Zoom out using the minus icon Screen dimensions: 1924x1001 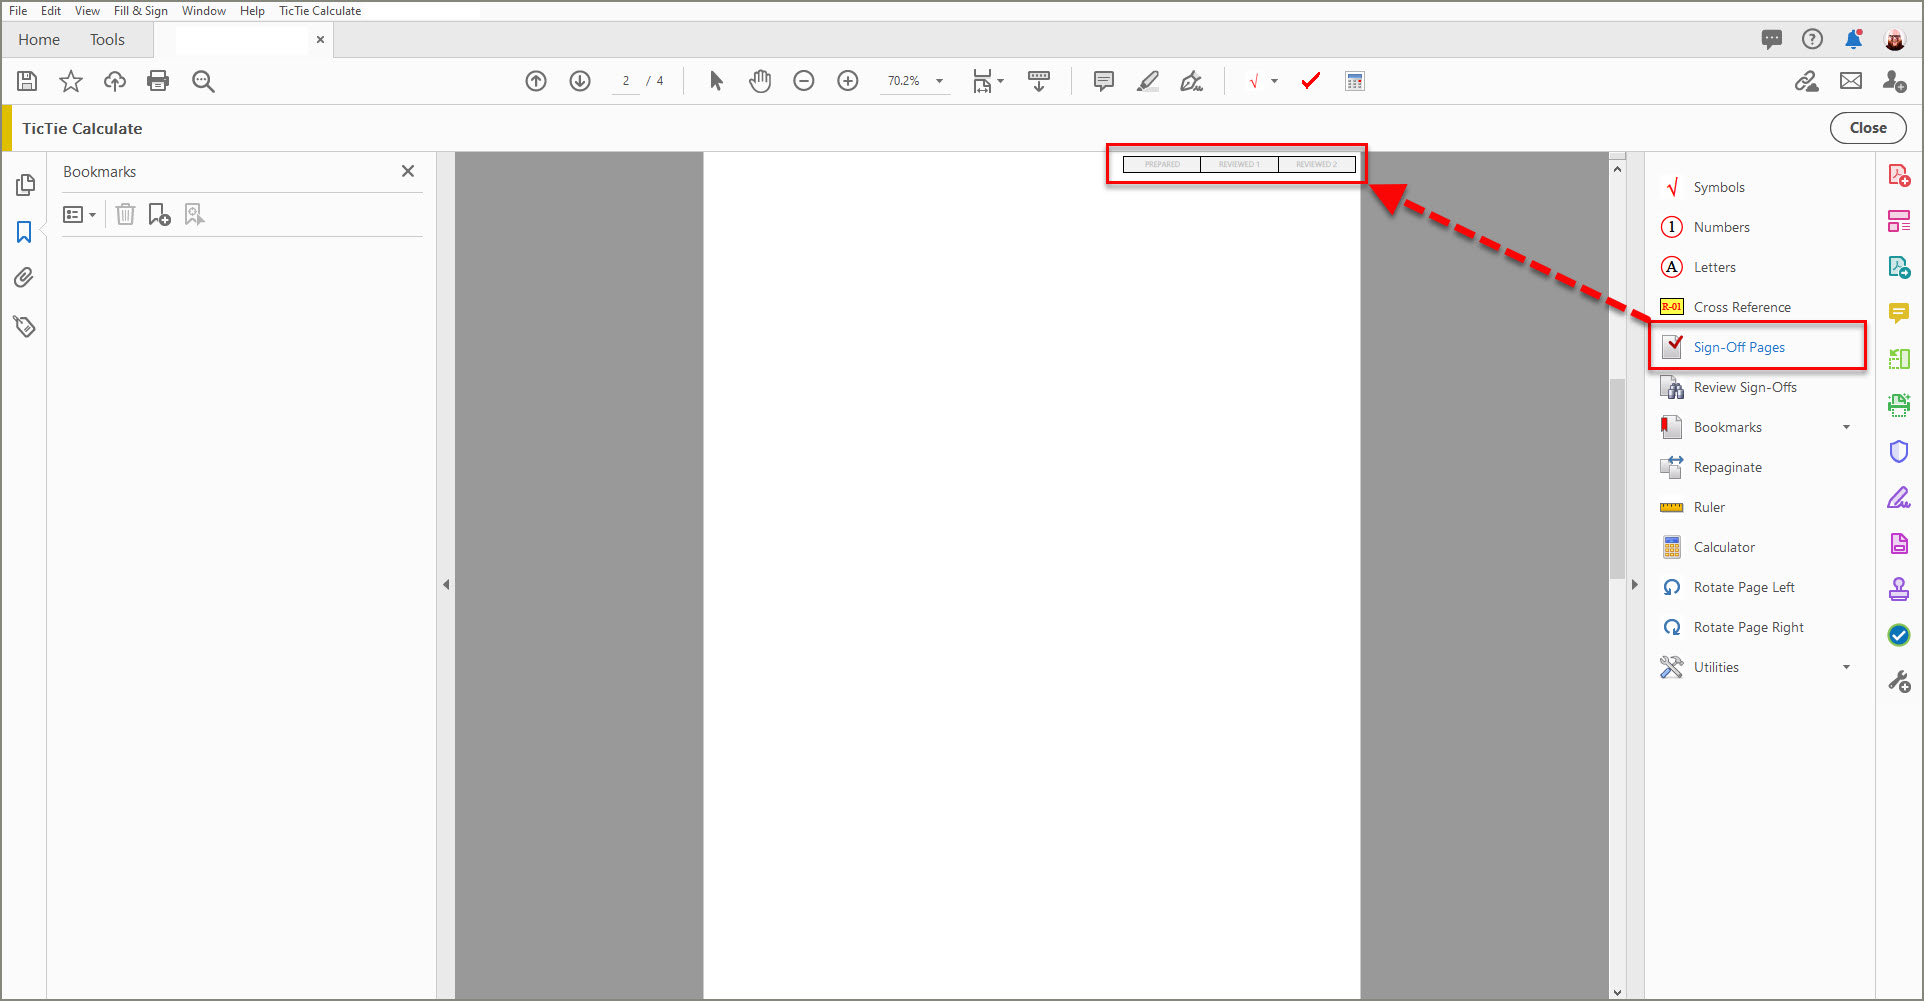(x=804, y=80)
